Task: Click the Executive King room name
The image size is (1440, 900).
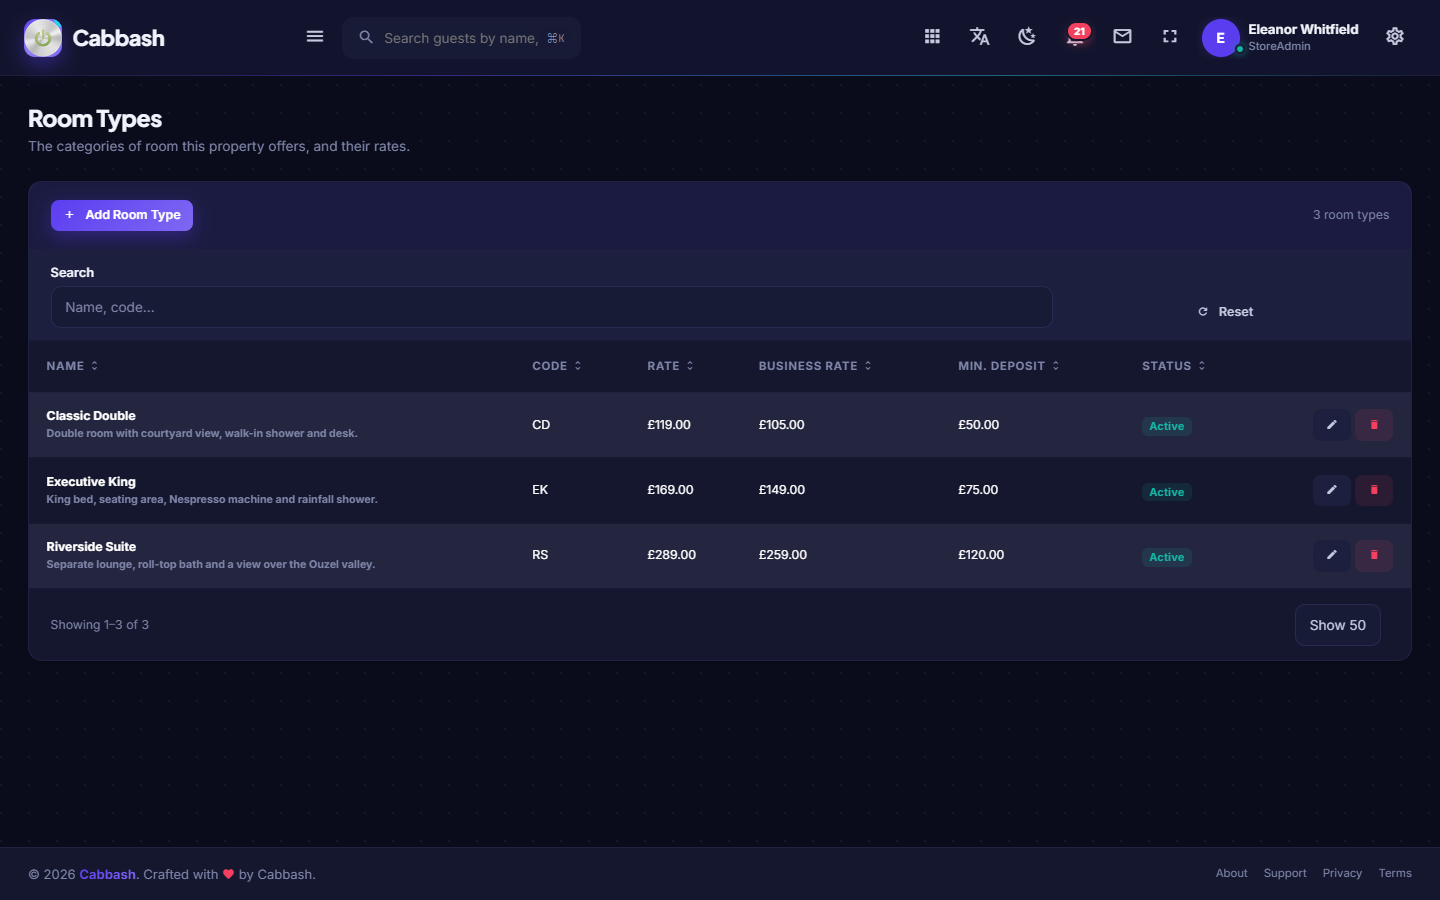Action: pos(91,482)
